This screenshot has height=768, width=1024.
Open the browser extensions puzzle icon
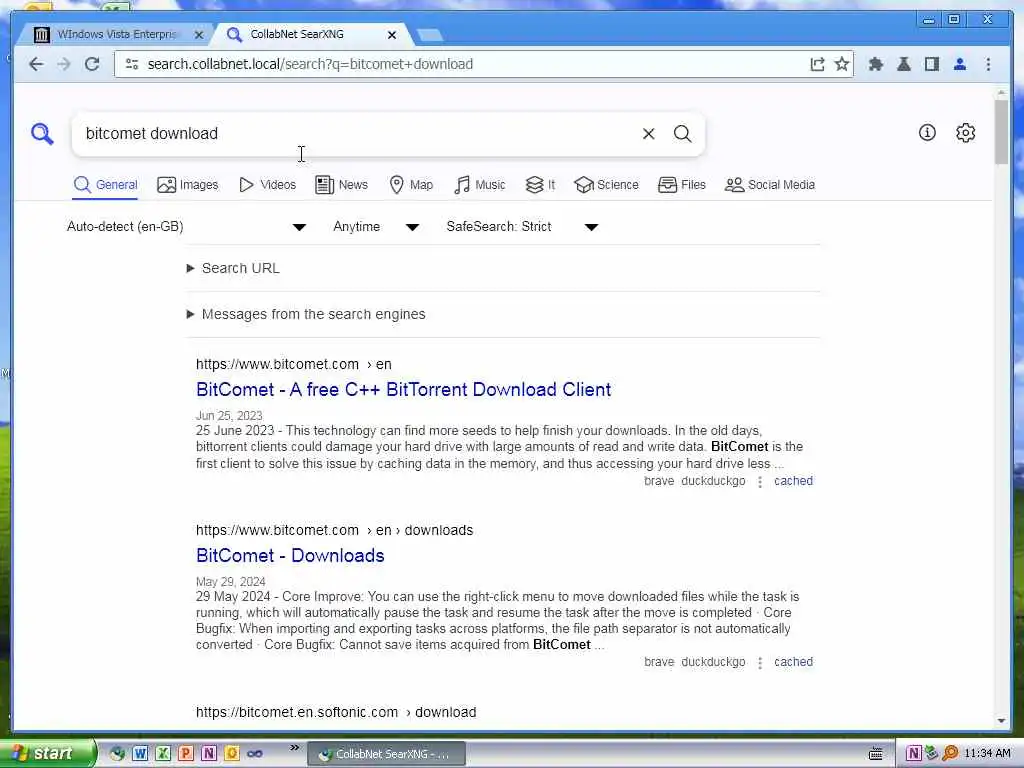click(x=876, y=64)
